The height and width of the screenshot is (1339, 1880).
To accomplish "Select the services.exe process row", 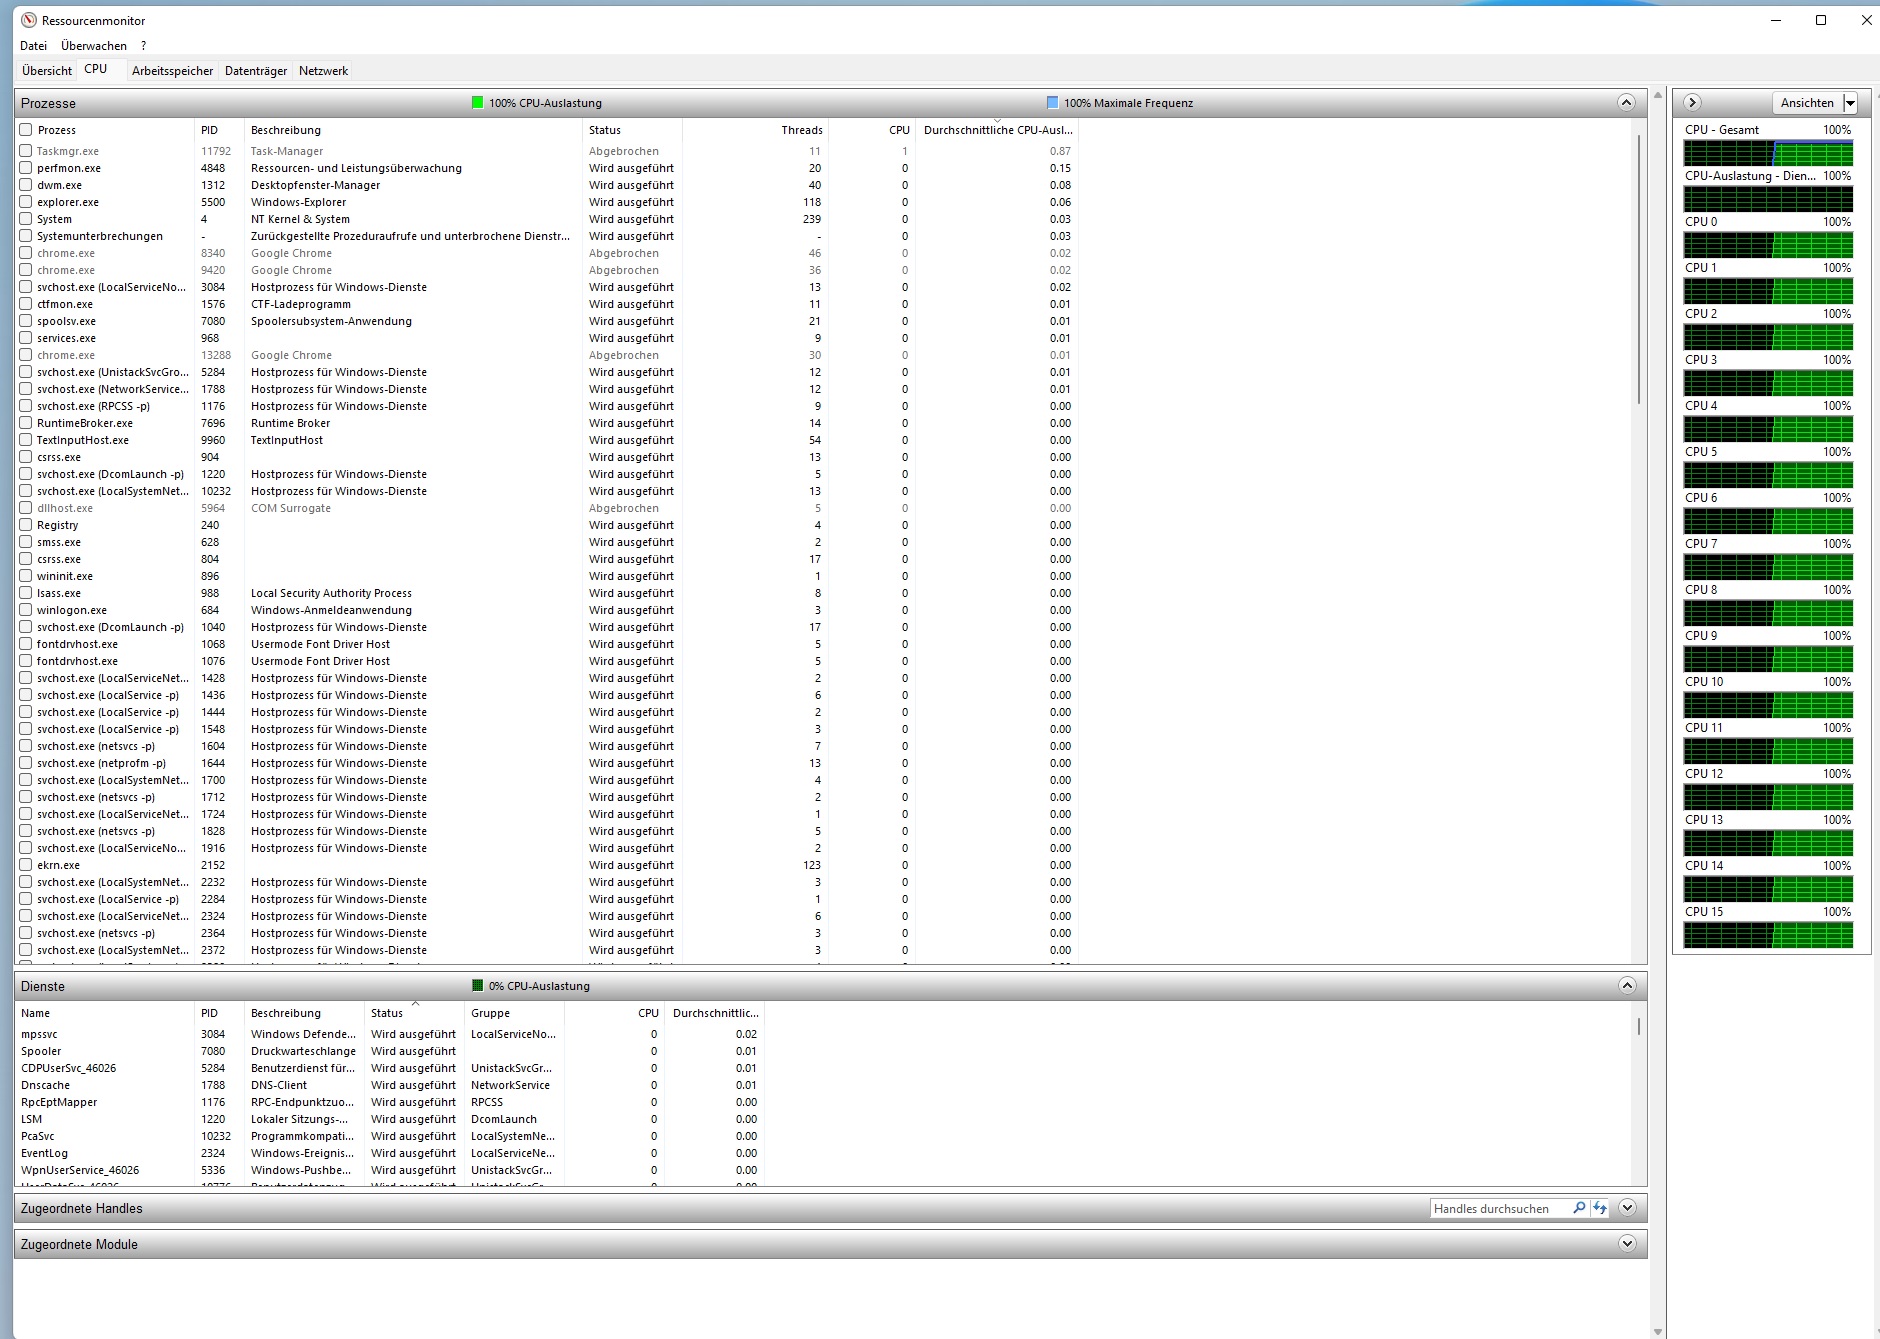I will point(547,338).
